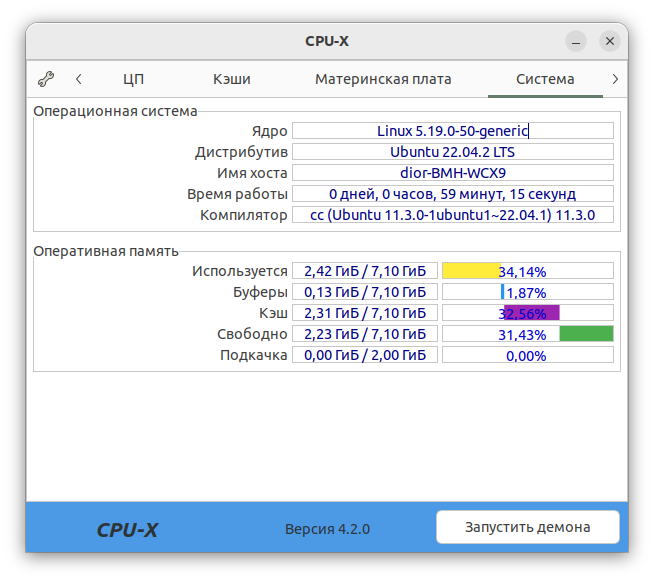Click the Подкачка bar showing 0,00%

[x=528, y=355]
